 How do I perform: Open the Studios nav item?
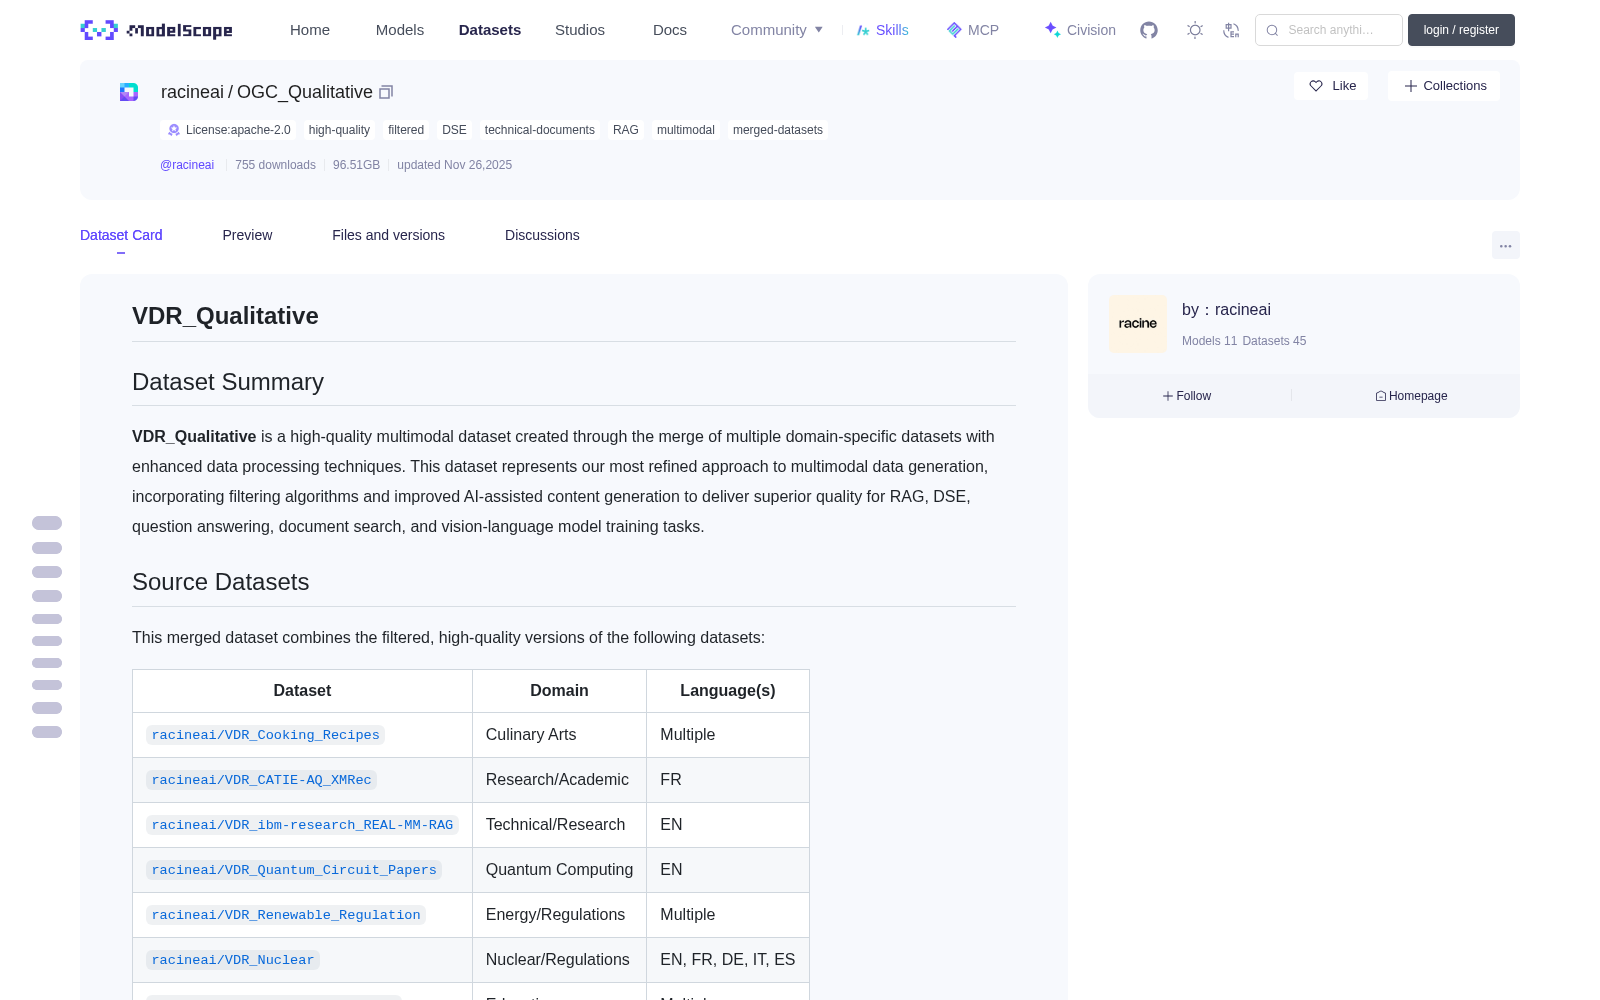tap(580, 30)
